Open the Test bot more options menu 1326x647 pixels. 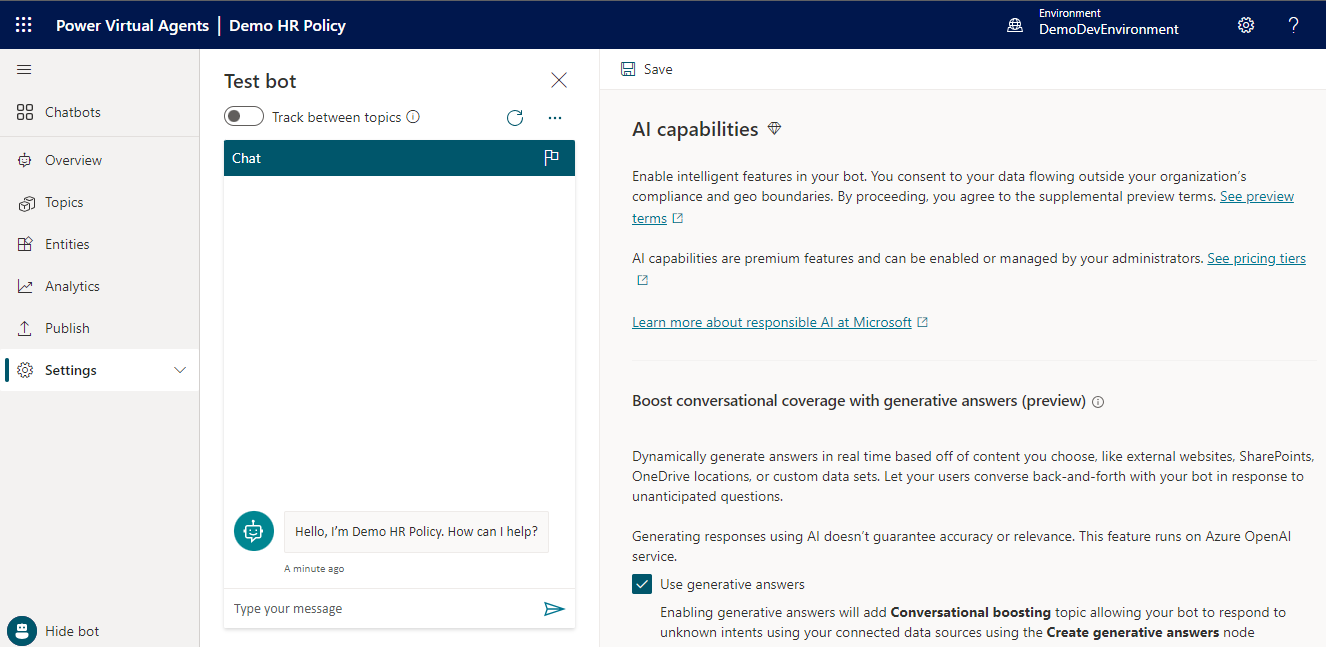coord(555,117)
